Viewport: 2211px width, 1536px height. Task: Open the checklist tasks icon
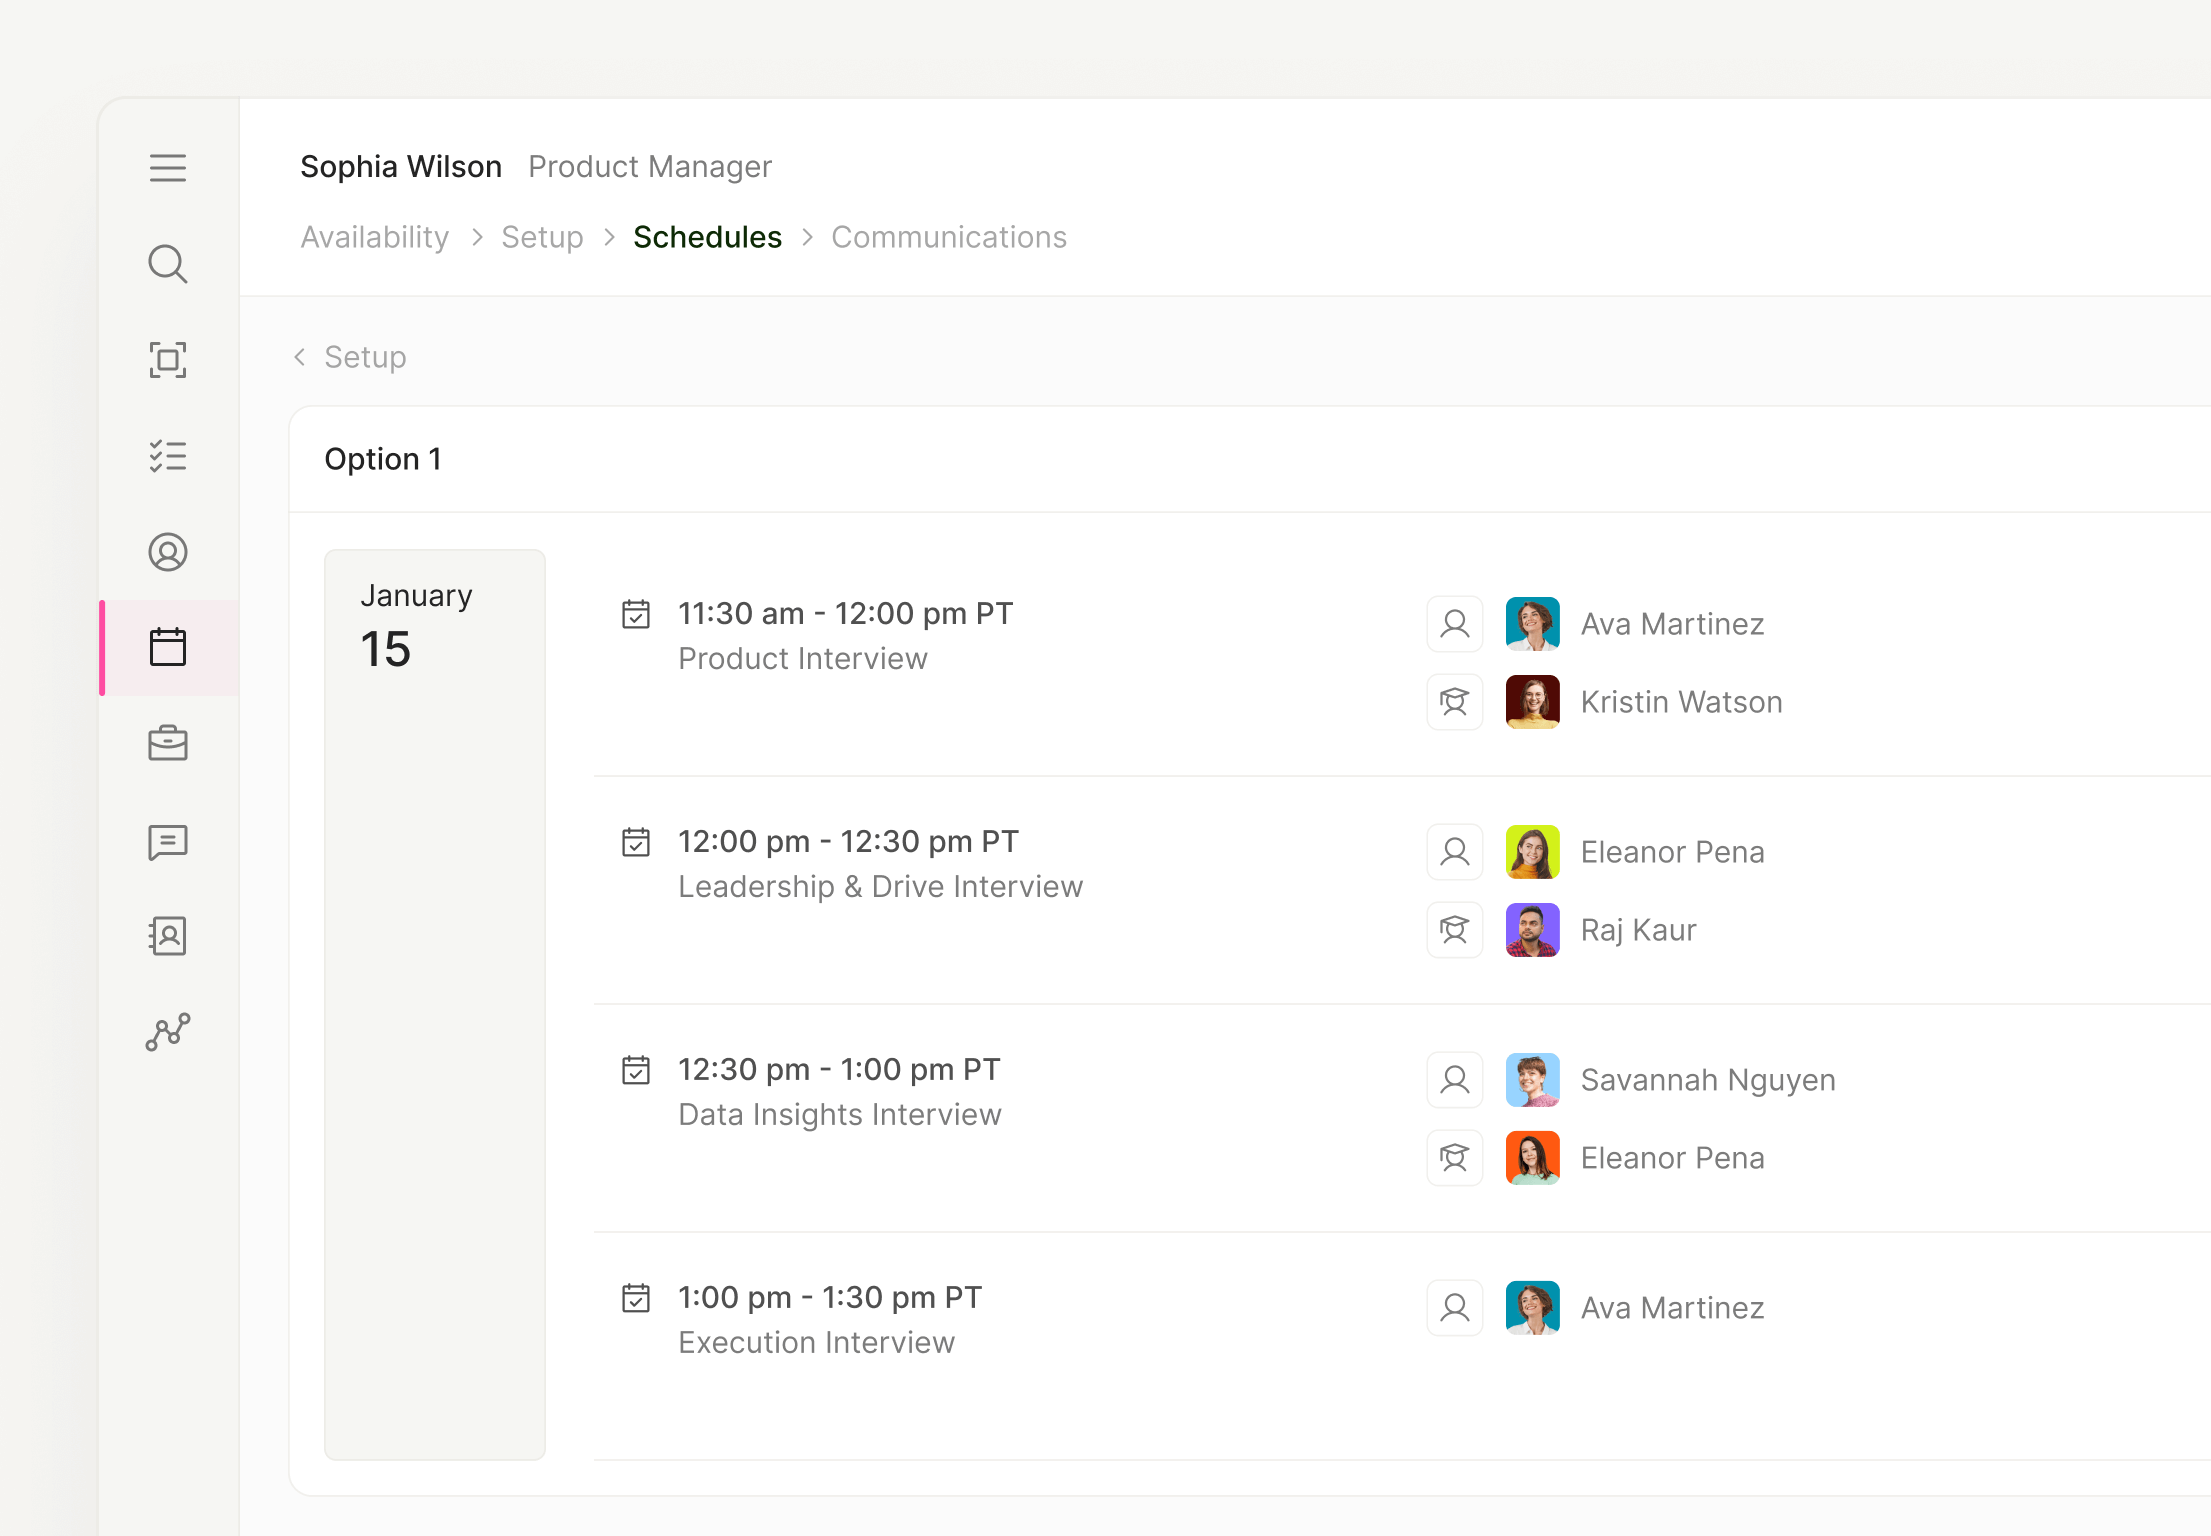168,456
